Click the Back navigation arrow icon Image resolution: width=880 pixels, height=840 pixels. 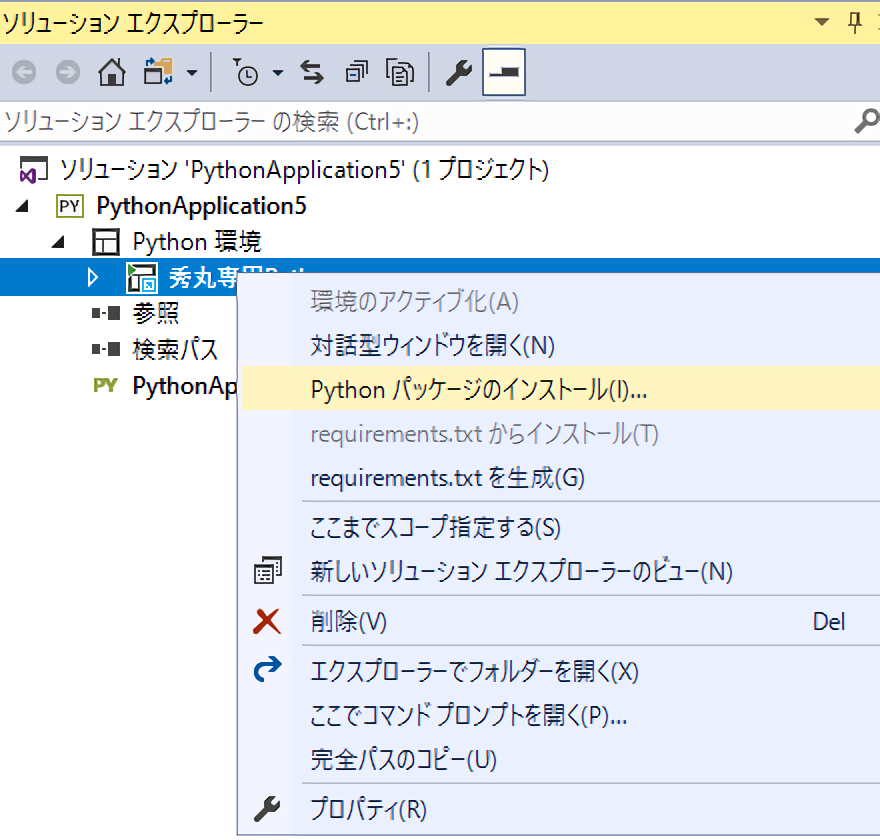pyautogui.click(x=24, y=73)
